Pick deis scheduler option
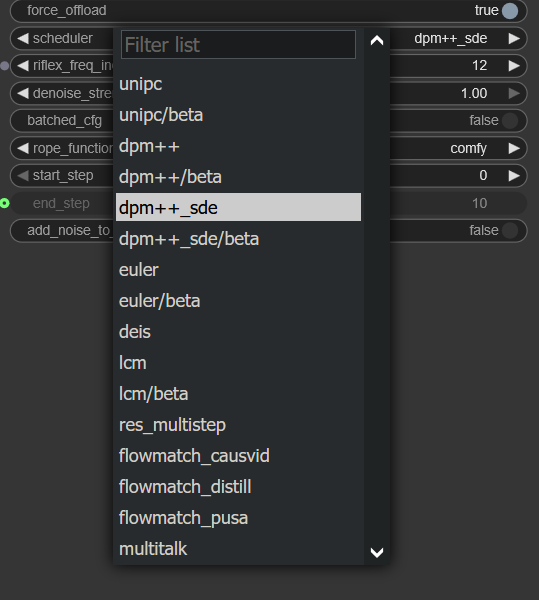539x600 pixels. tap(238, 331)
